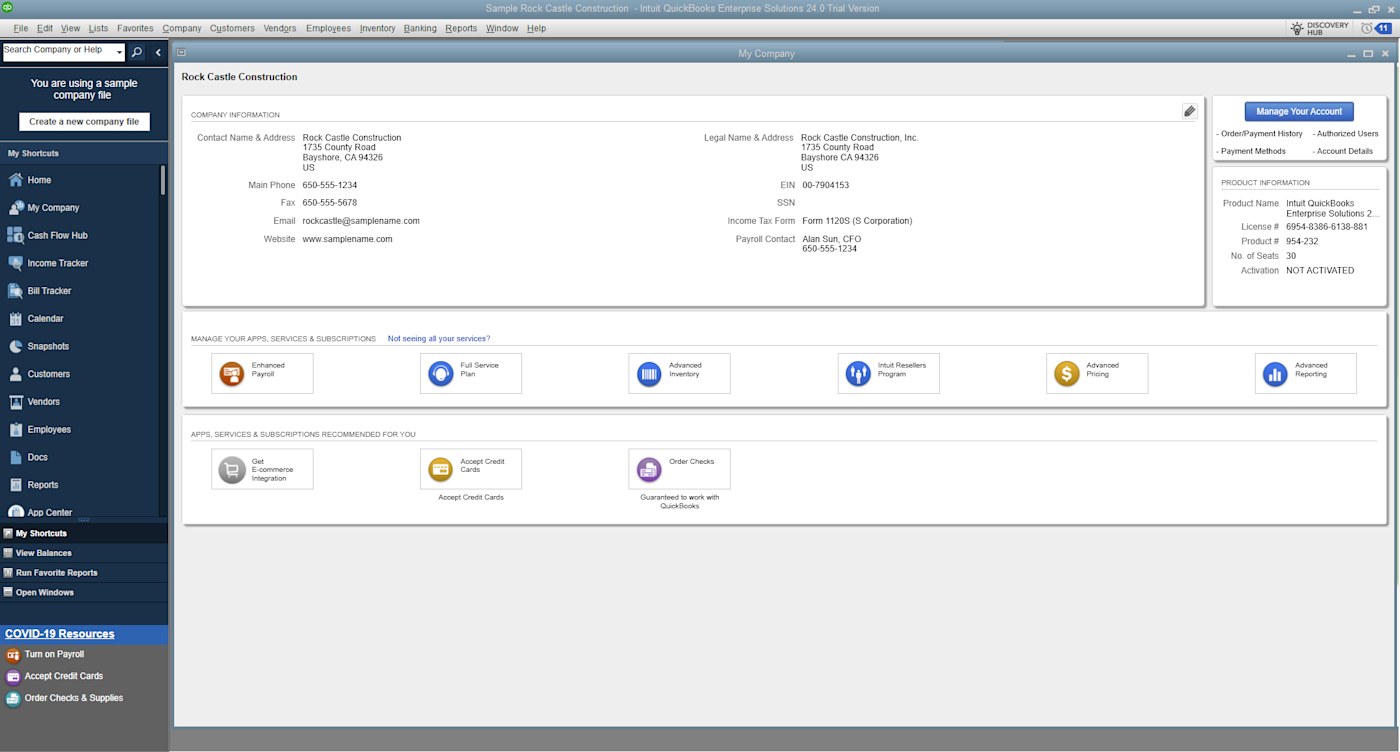Screen dimensions: 1400x752
Task: Open the Reports menu
Action: (461, 28)
